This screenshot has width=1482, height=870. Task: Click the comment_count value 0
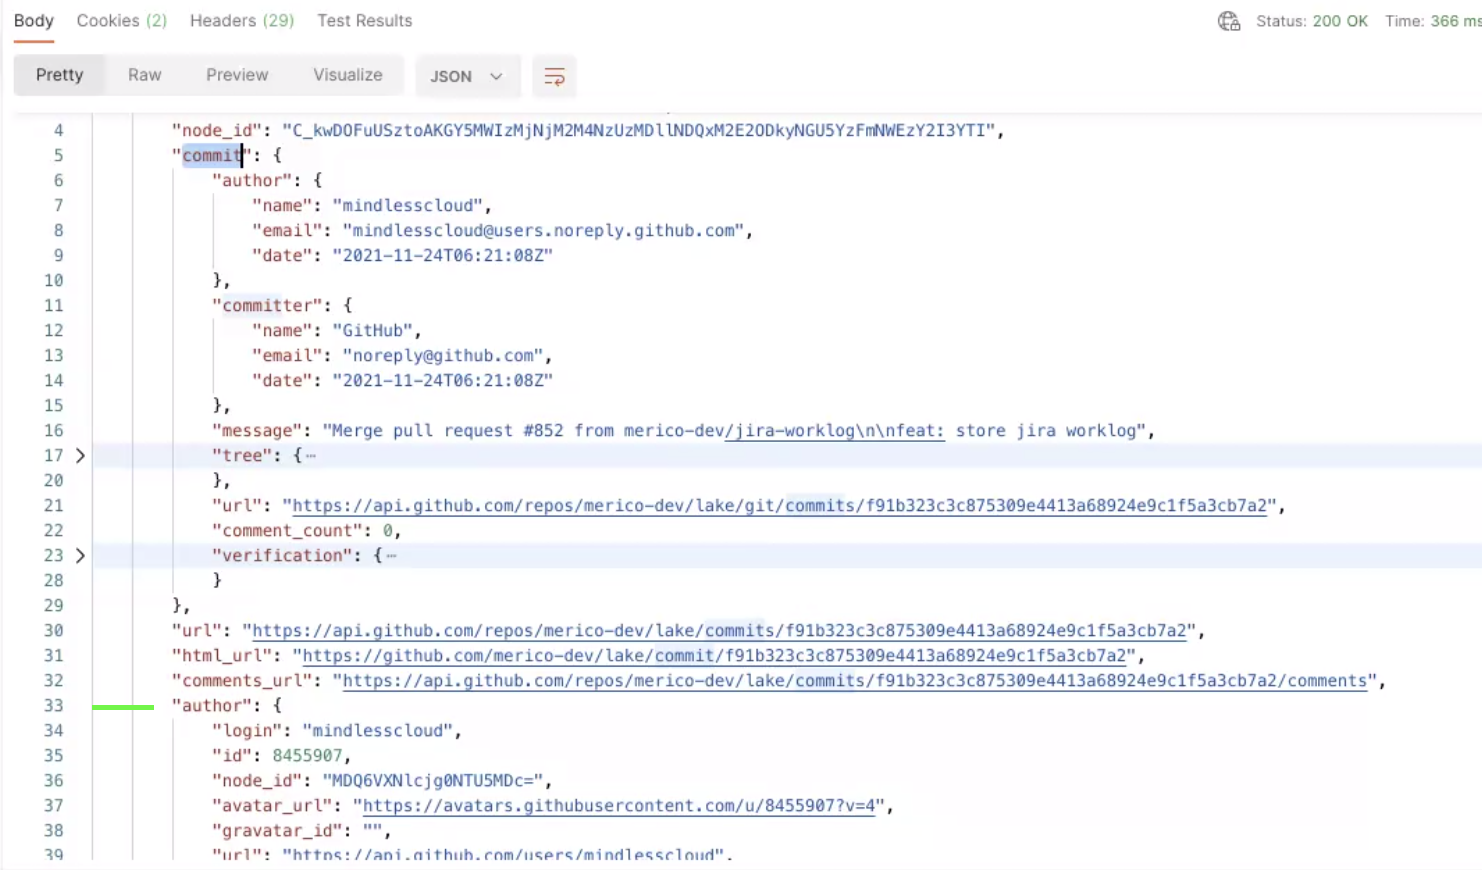tap(388, 531)
